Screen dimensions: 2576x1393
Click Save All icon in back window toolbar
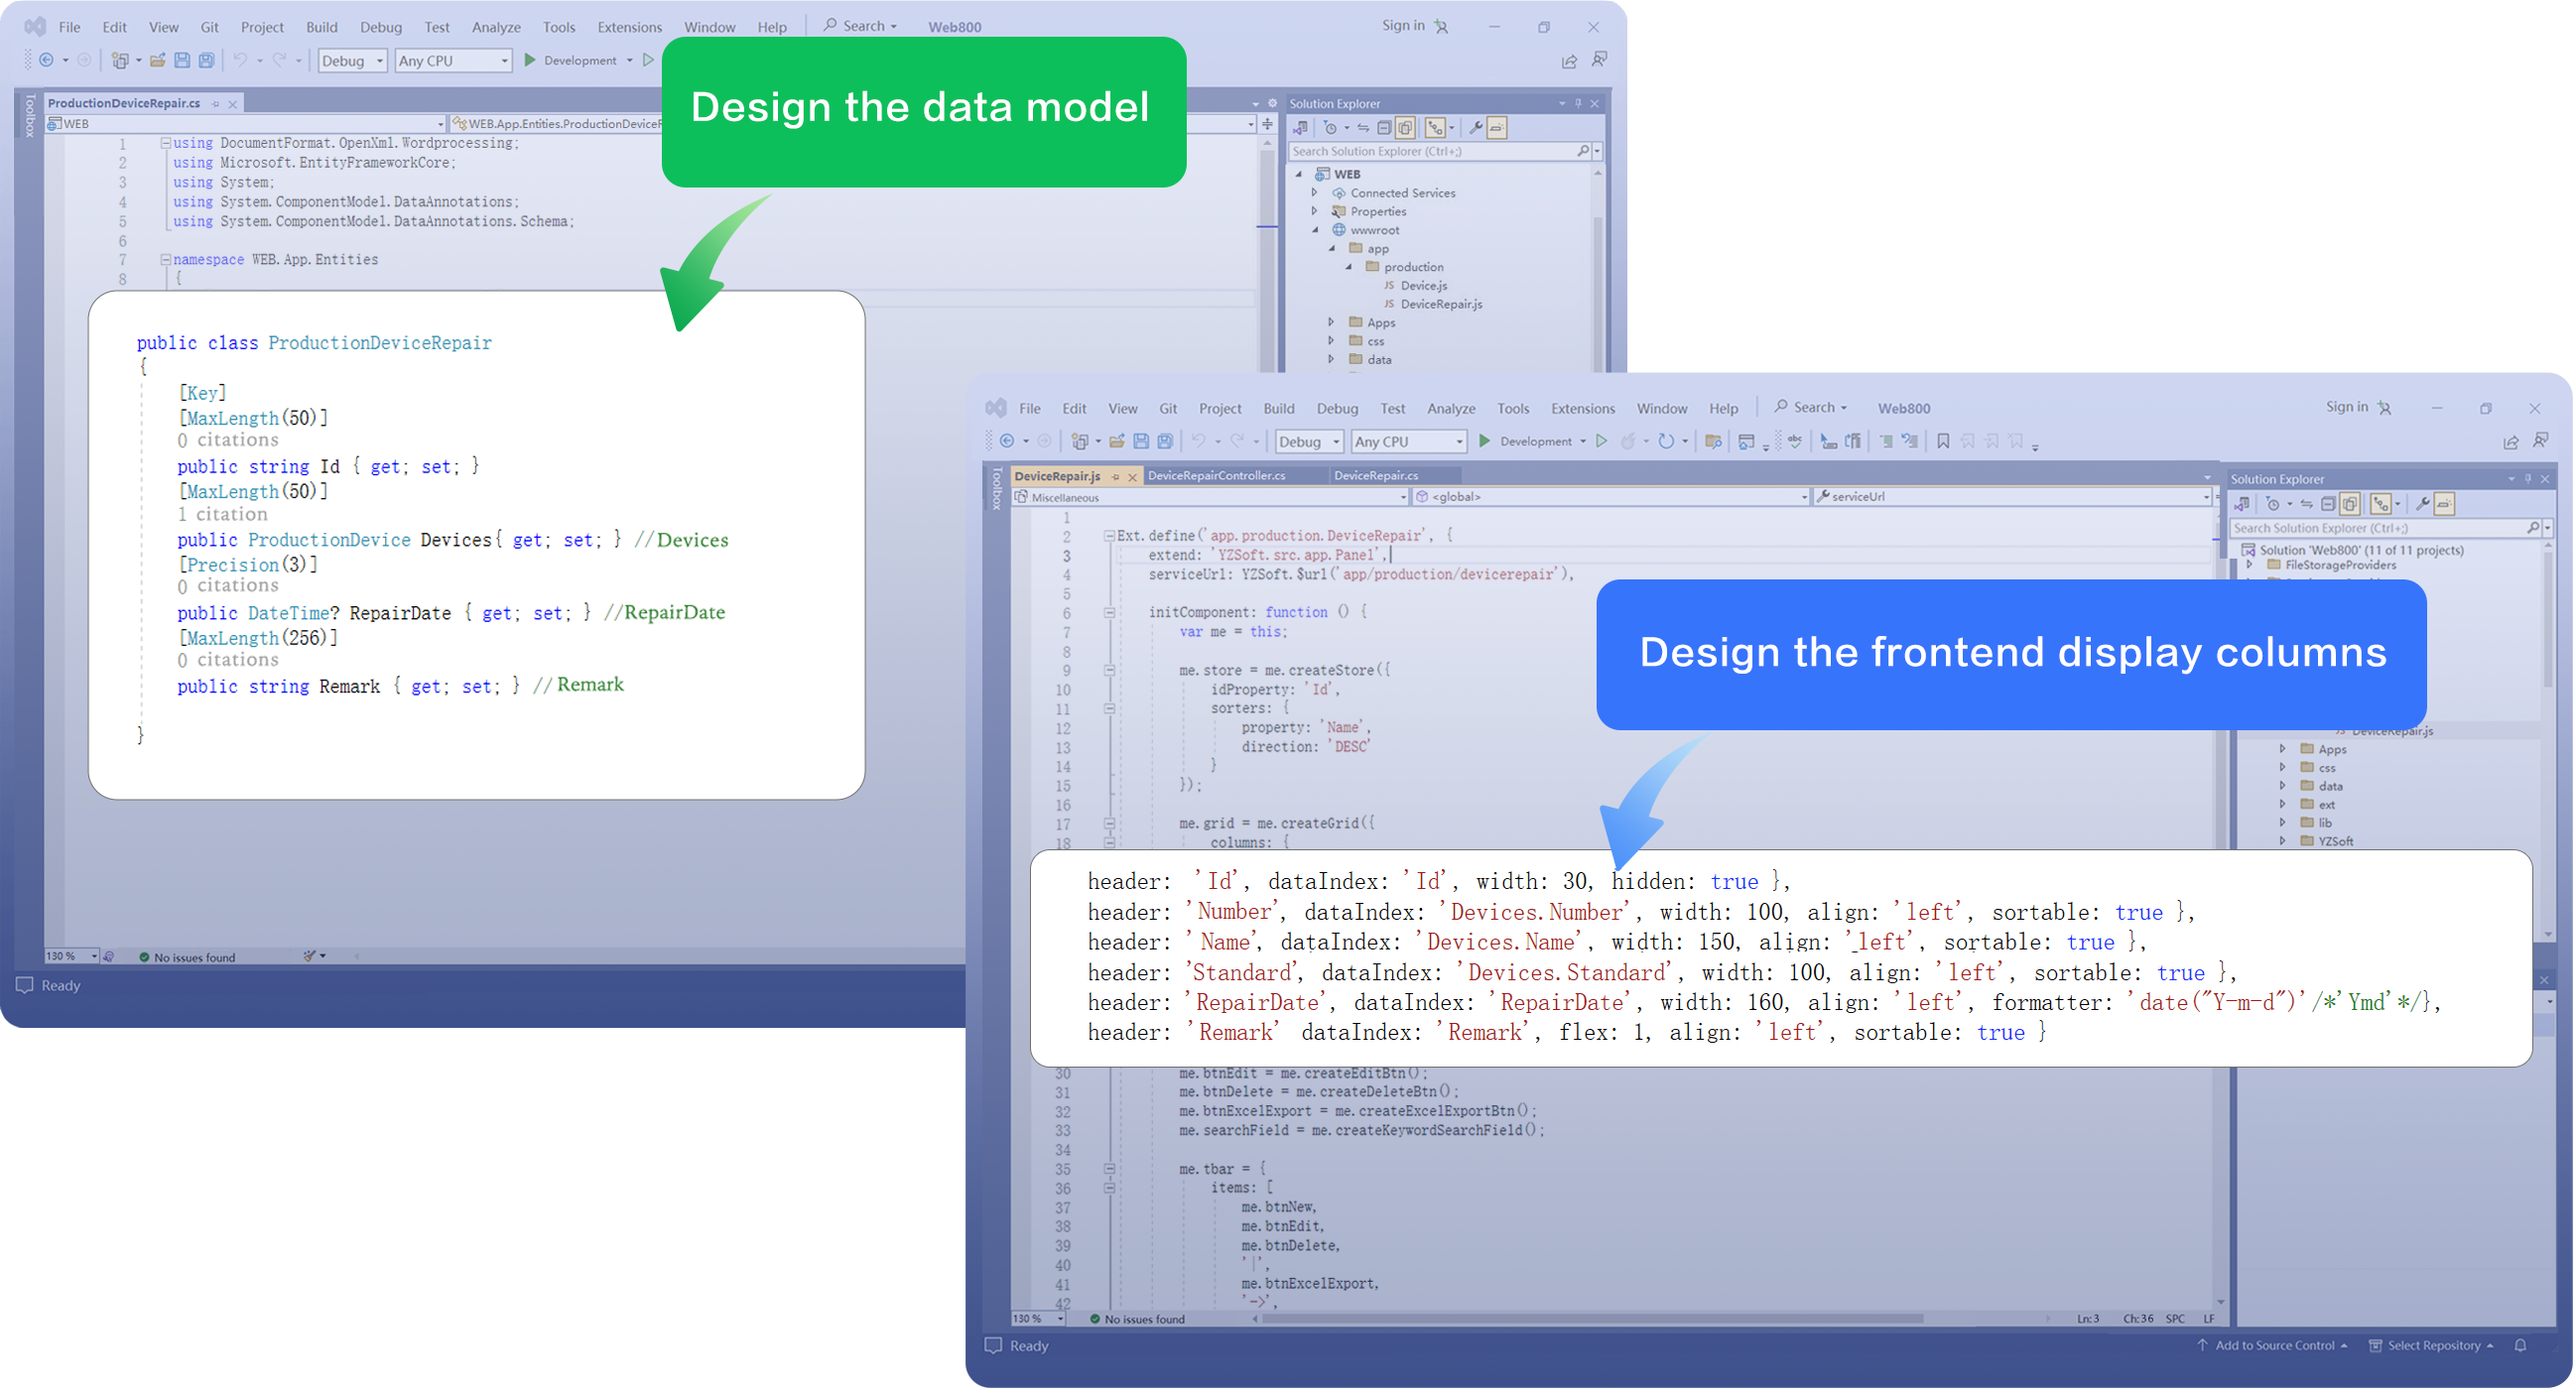206,61
